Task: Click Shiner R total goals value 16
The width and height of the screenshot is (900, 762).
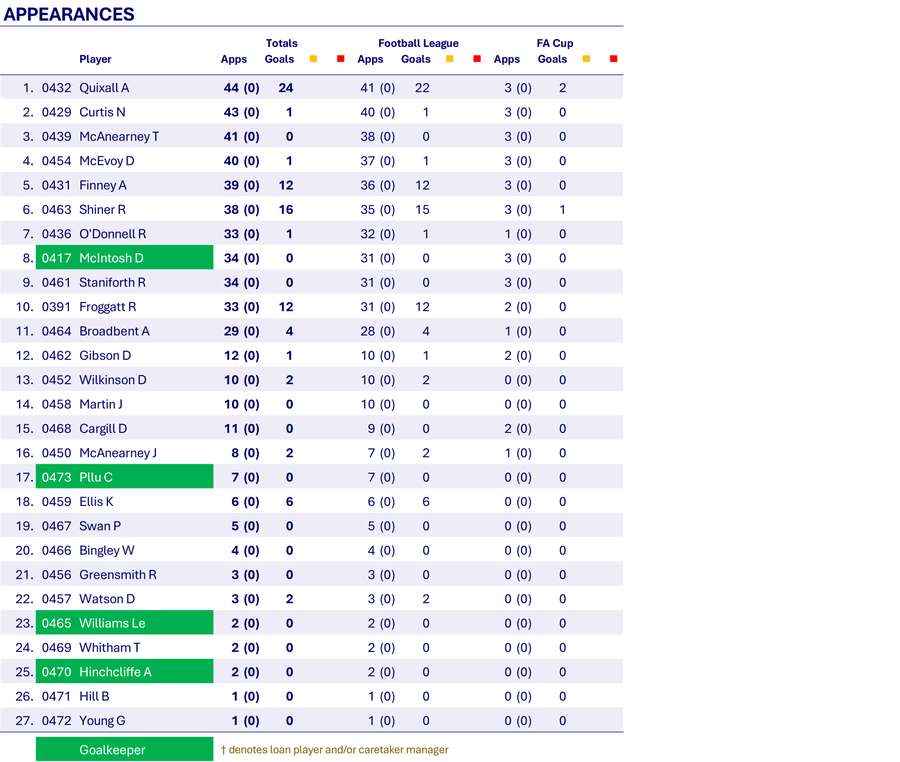Action: [x=286, y=209]
